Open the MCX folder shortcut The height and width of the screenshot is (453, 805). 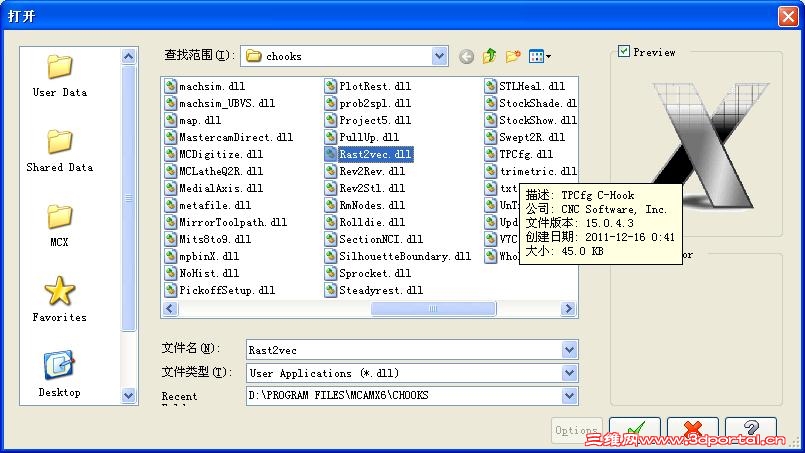60,225
